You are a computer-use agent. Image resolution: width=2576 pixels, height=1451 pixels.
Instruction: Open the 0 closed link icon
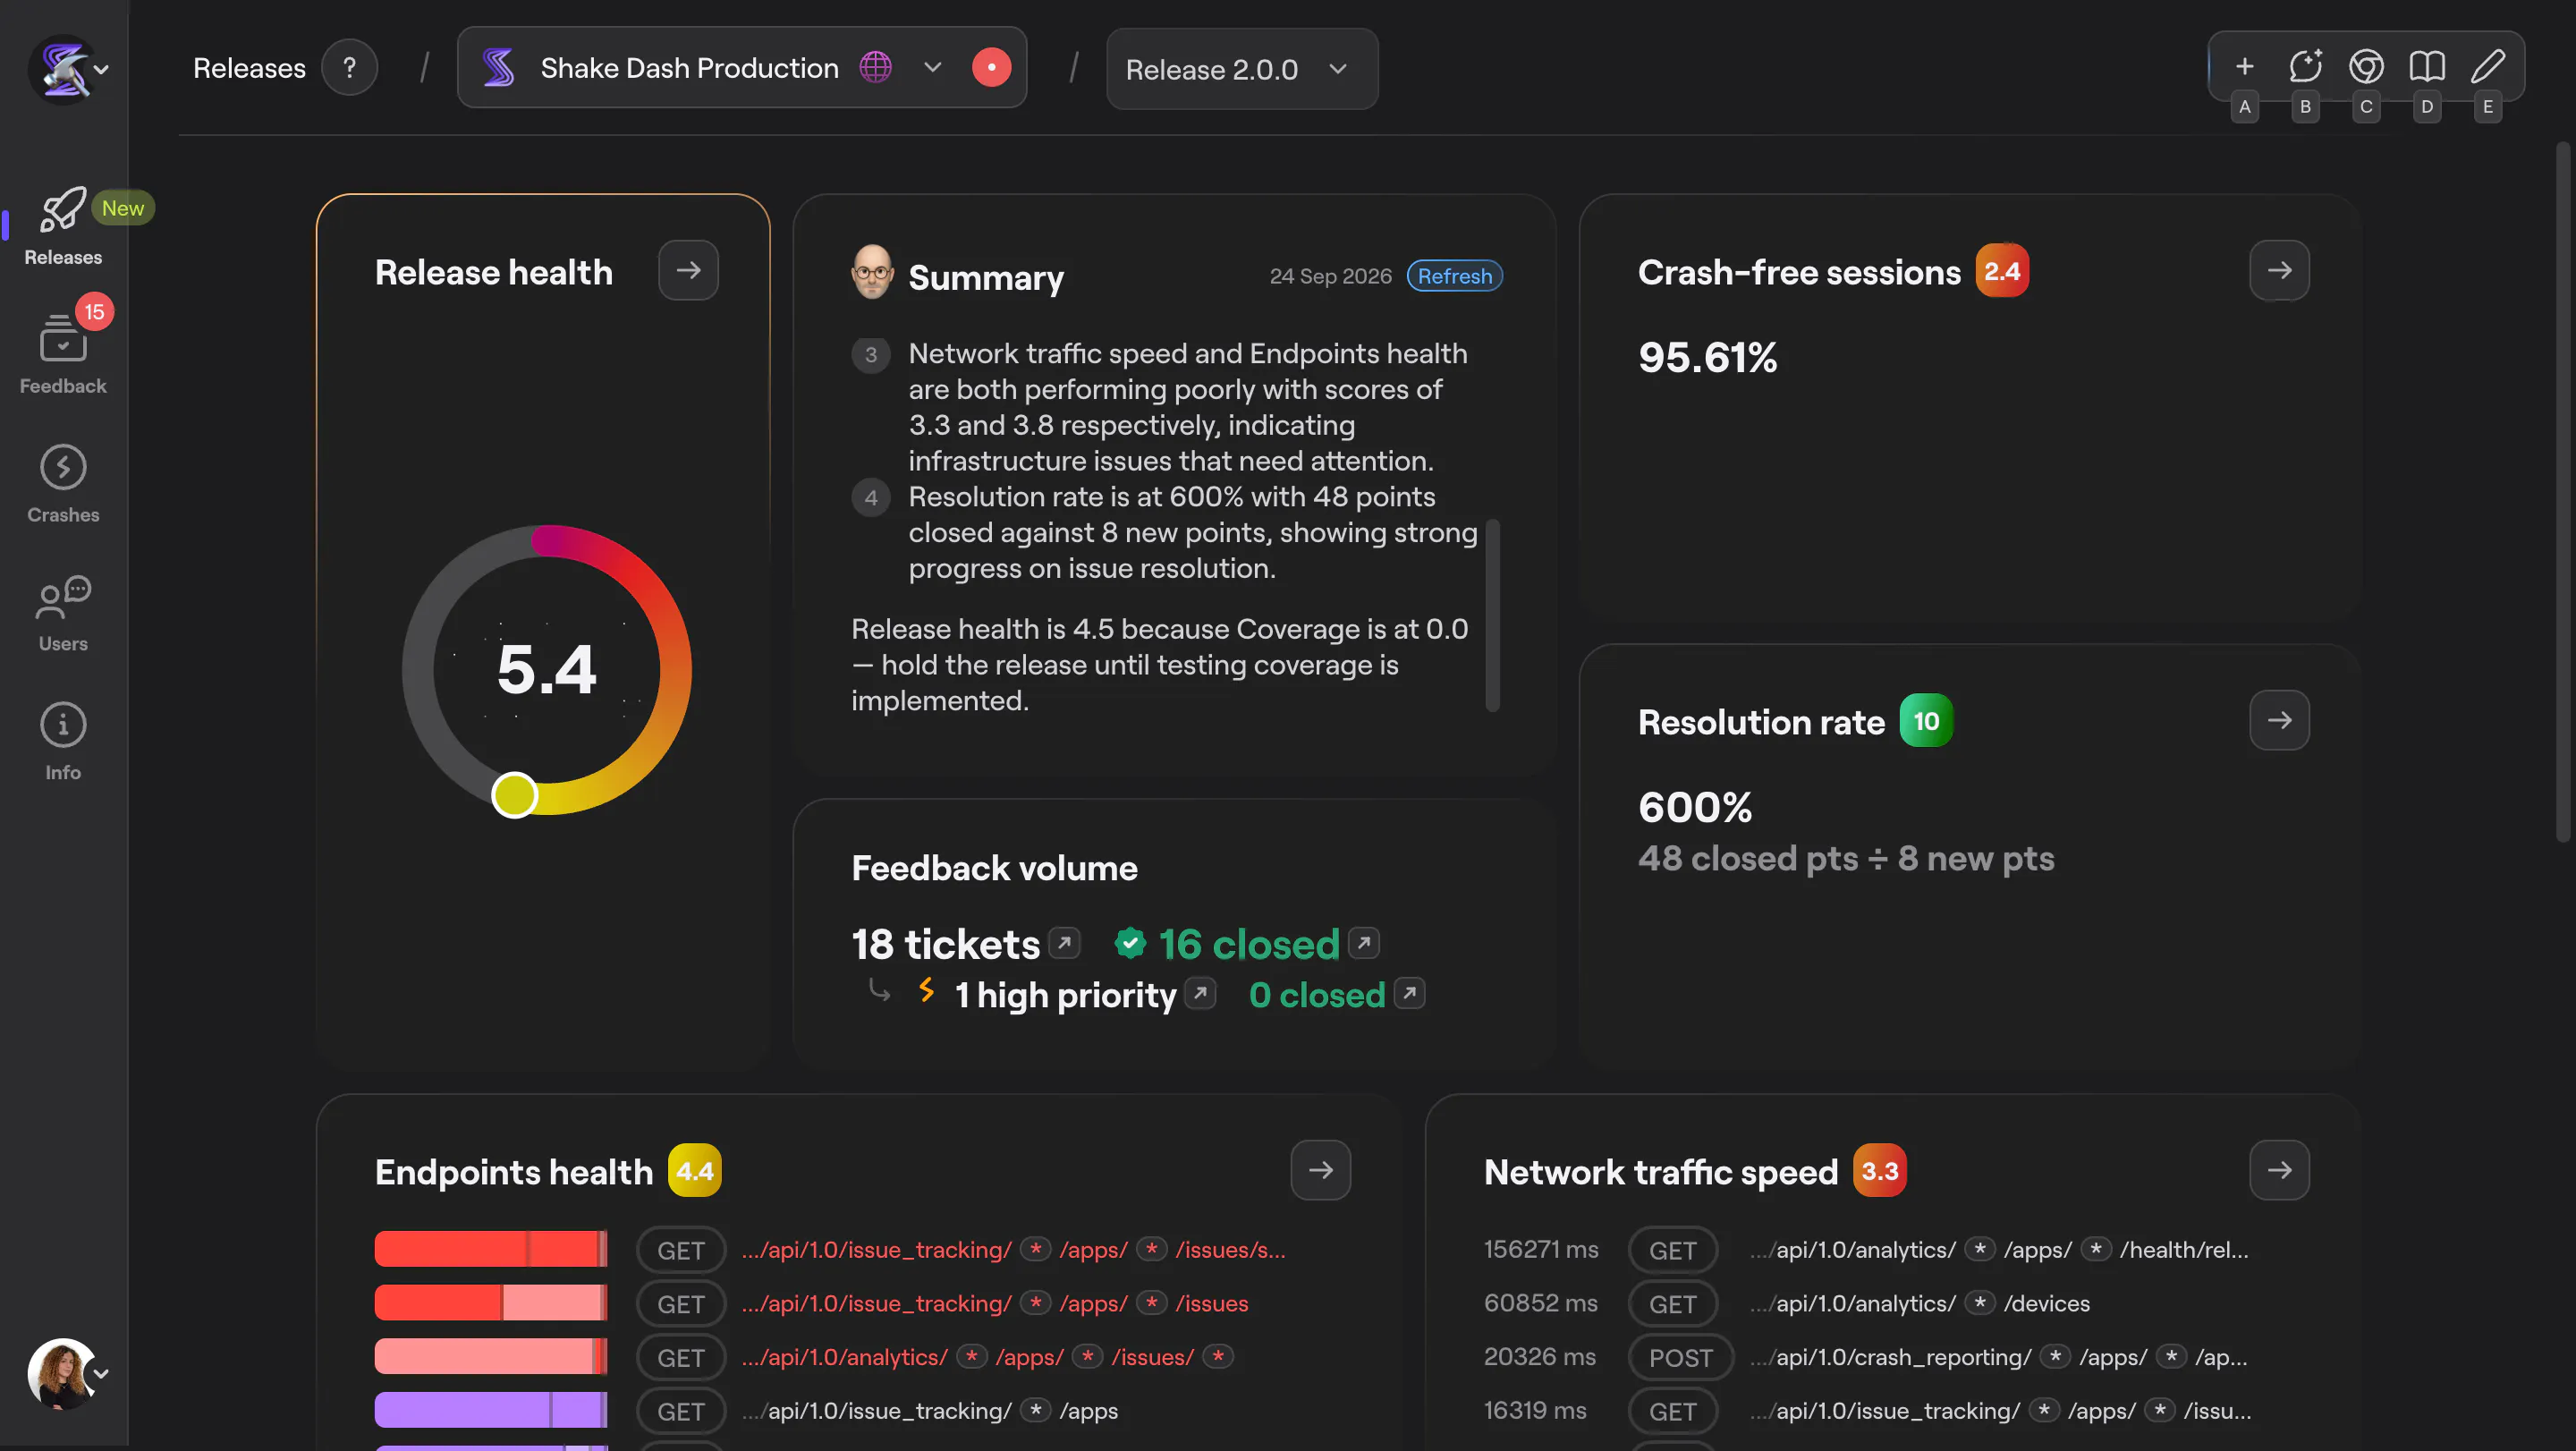1409,993
